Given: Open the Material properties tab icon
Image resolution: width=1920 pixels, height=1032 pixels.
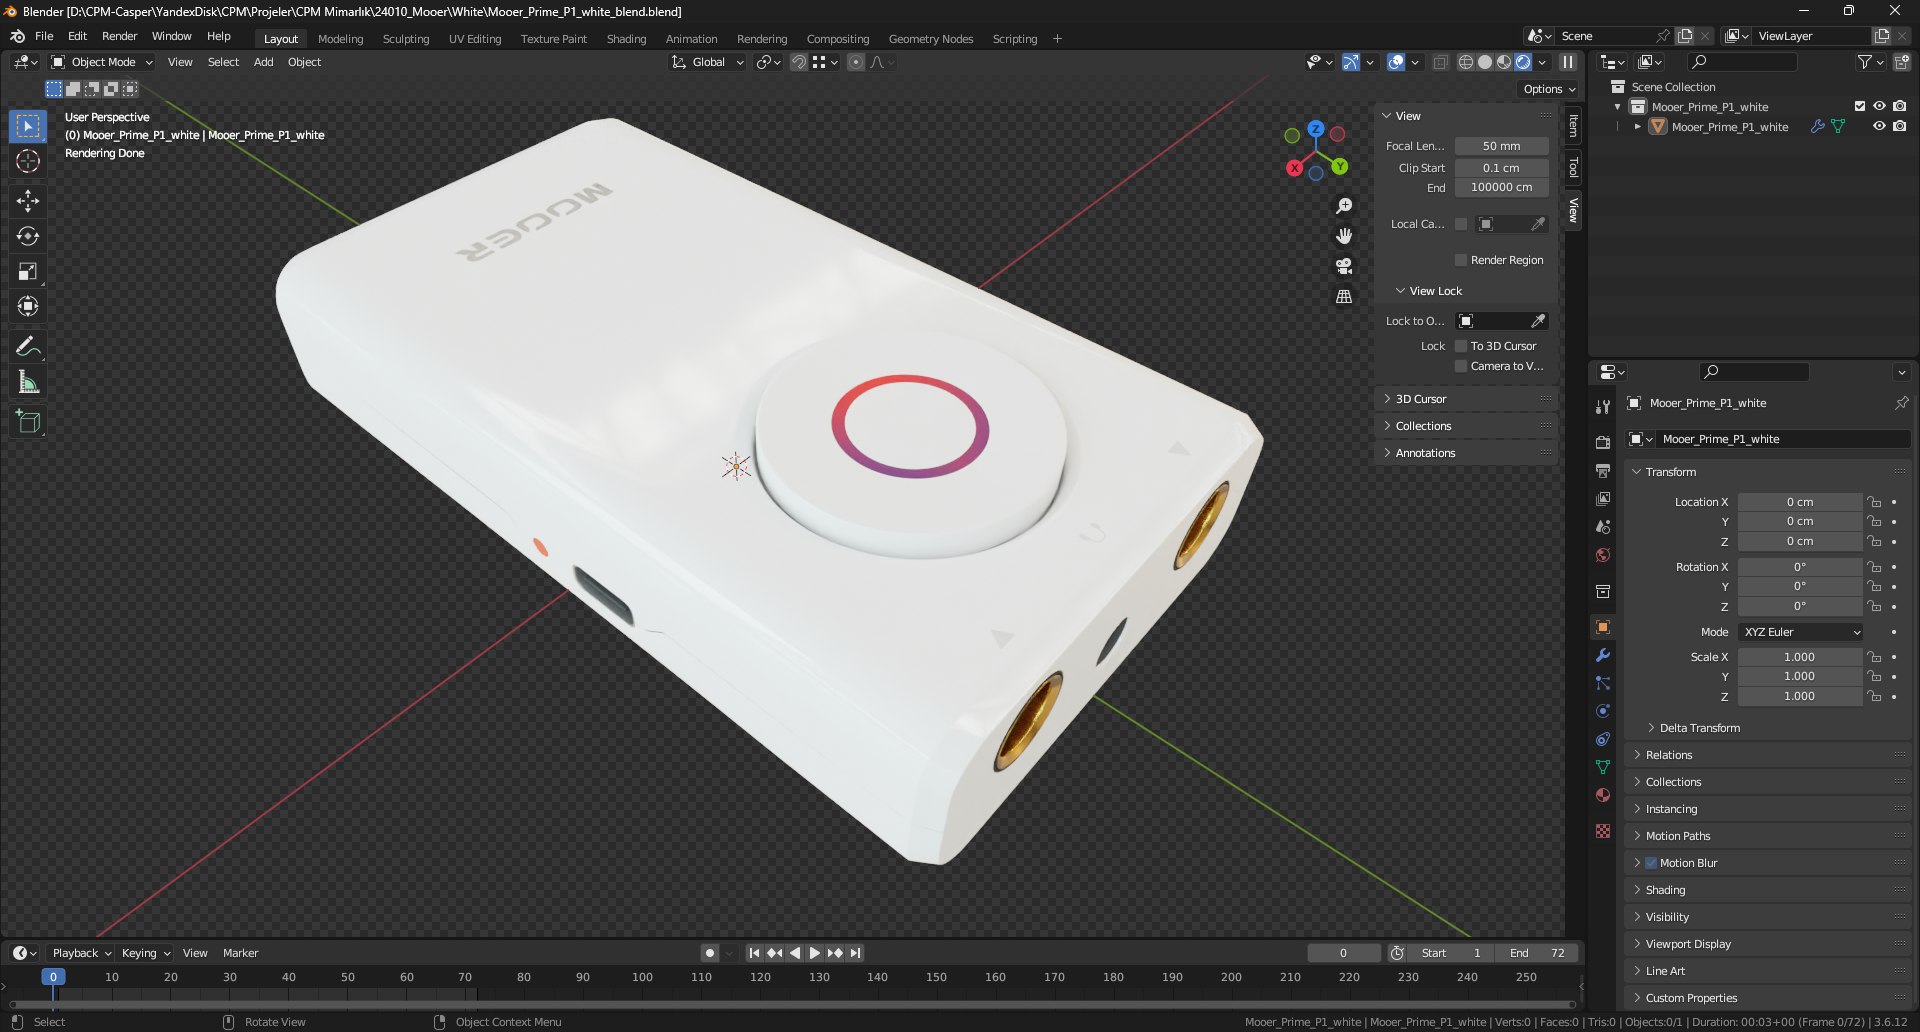Looking at the screenshot, I should 1603,795.
